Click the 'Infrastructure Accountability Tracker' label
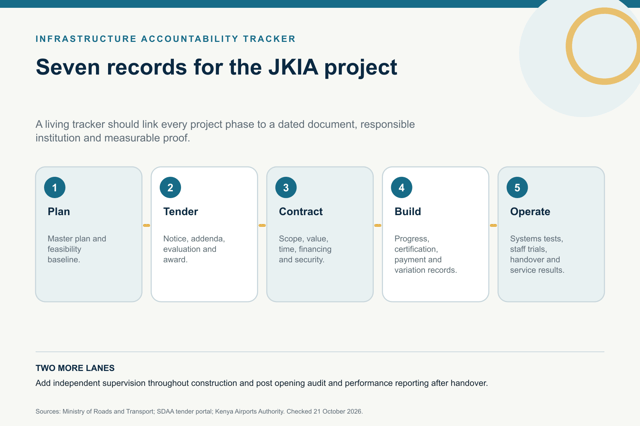The height and width of the screenshot is (426, 640). 165,39
